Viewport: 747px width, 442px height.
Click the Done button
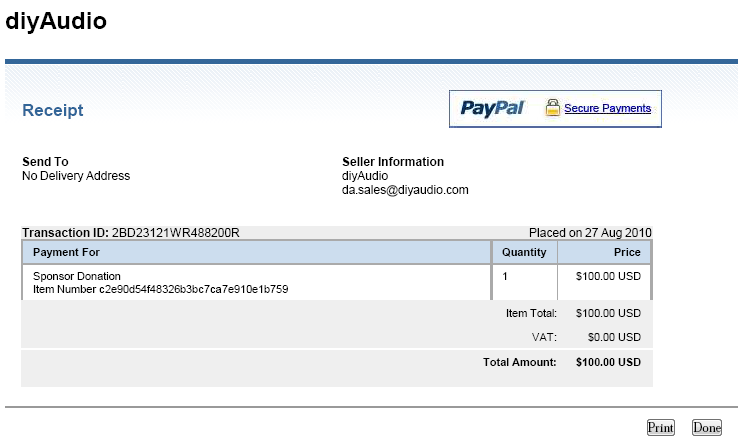707,427
